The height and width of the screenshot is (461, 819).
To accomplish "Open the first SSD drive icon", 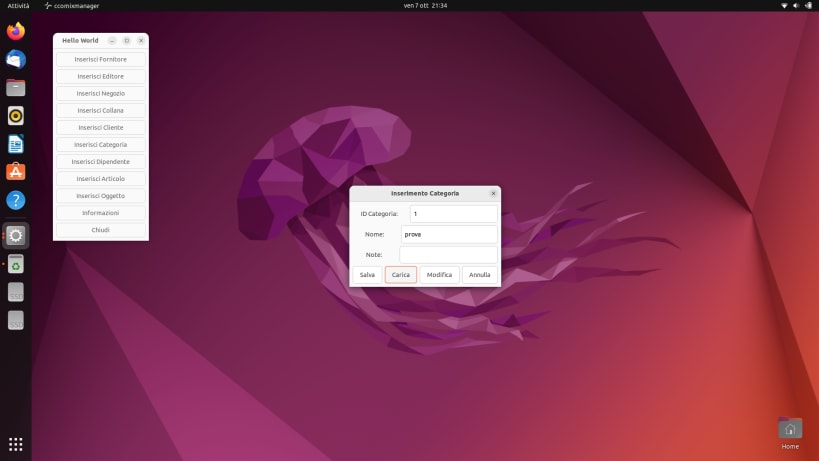I will click(16, 292).
